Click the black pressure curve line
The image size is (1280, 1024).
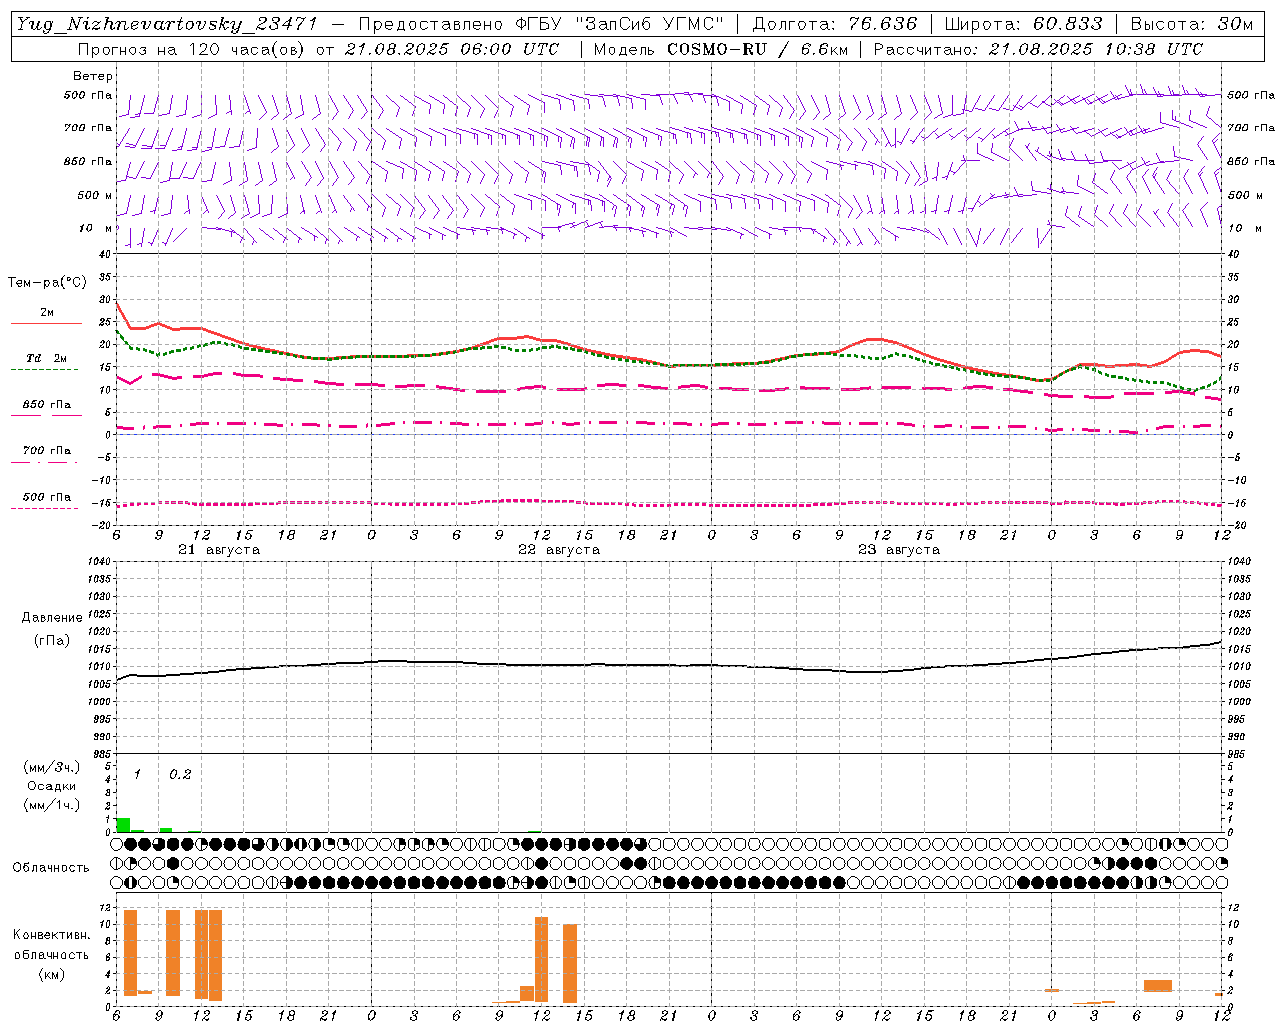[x=670, y=665]
